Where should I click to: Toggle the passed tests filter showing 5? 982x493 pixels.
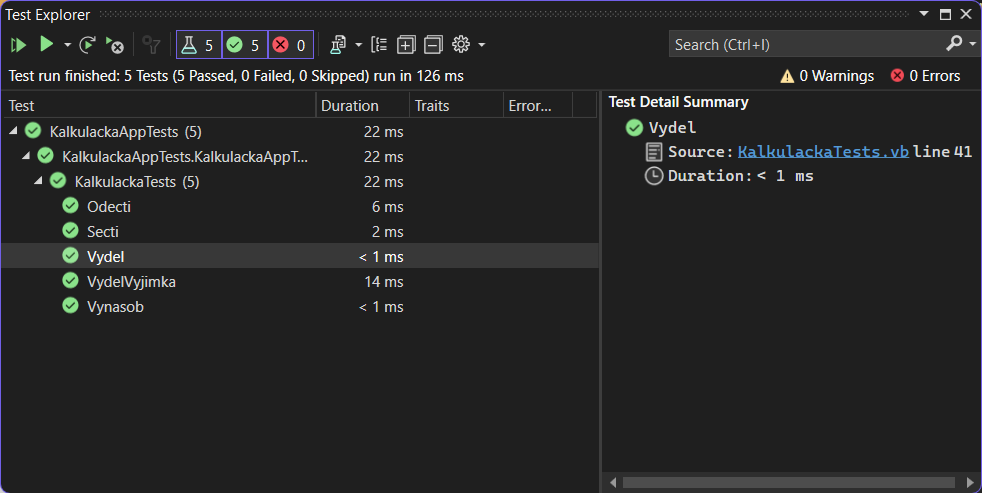tap(245, 45)
